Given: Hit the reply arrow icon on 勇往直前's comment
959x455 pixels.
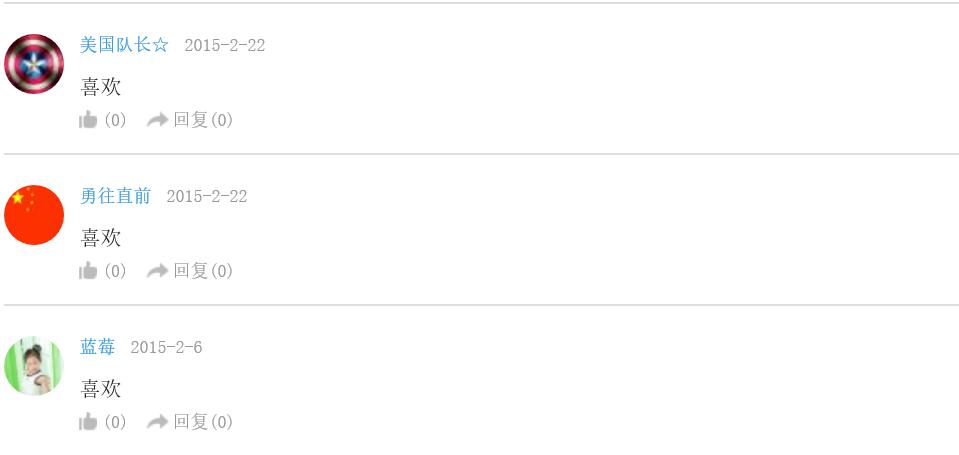Looking at the screenshot, I should [157, 271].
